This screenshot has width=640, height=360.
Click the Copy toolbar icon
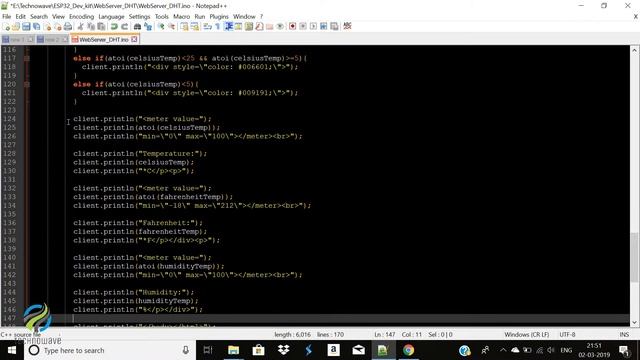coord(91,27)
